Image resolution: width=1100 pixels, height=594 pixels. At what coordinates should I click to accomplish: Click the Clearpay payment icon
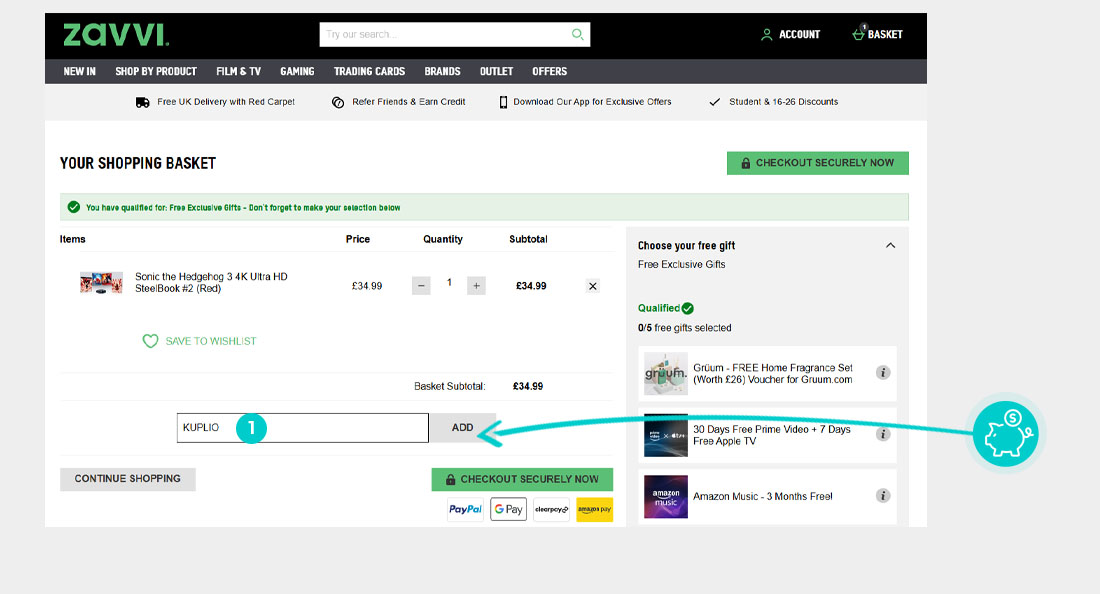[551, 509]
